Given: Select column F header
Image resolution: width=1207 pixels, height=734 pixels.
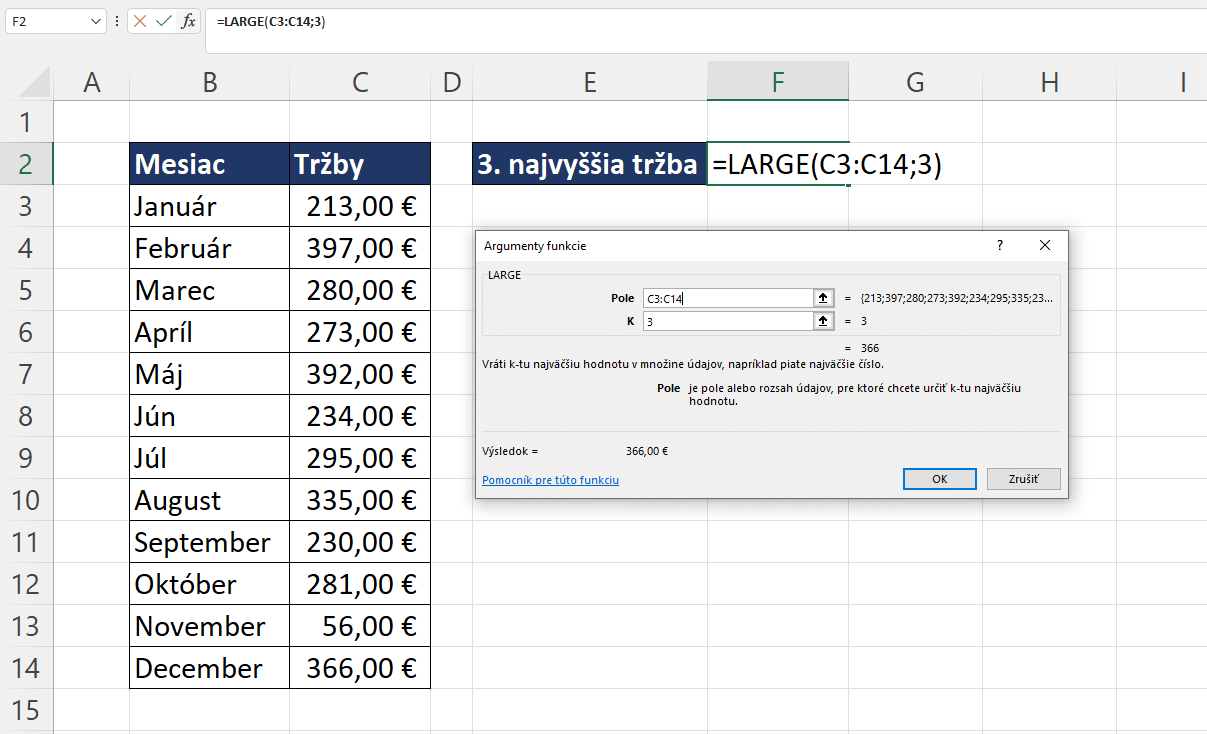Looking at the screenshot, I should pyautogui.click(x=778, y=83).
